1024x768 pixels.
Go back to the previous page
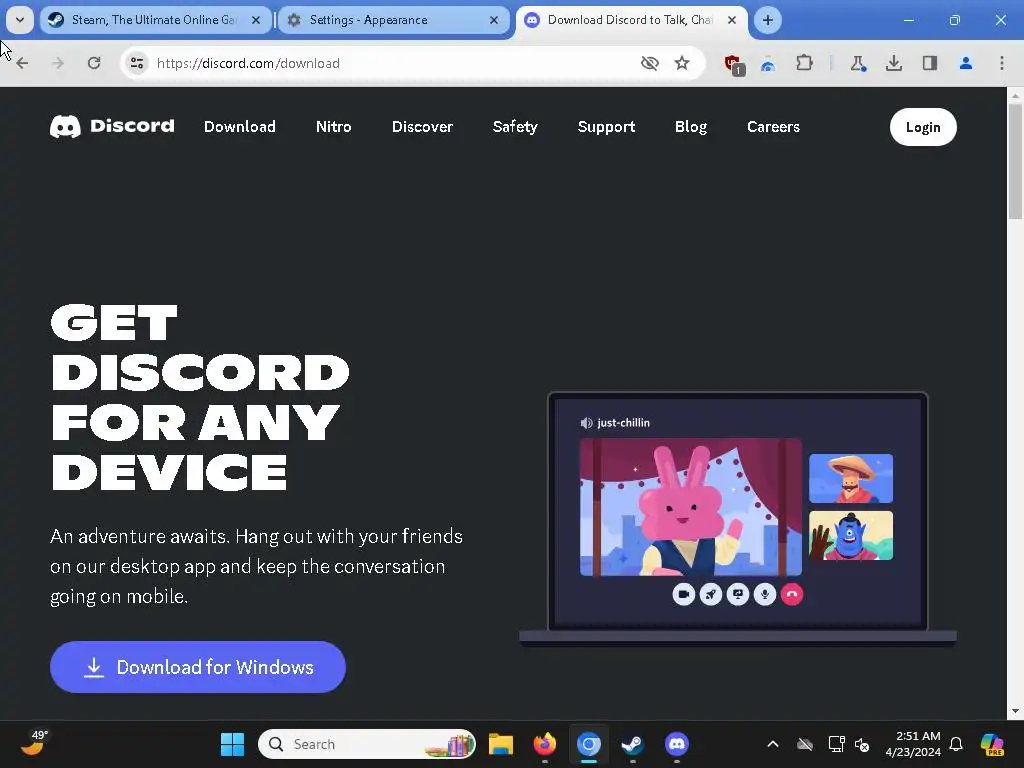[22, 63]
